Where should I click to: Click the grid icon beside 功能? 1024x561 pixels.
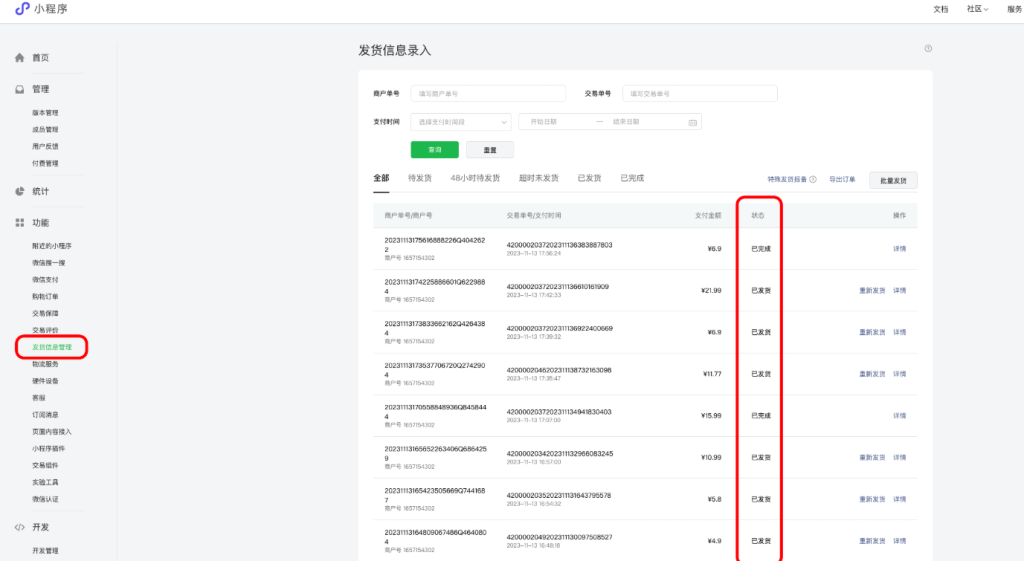pyautogui.click(x=19, y=223)
